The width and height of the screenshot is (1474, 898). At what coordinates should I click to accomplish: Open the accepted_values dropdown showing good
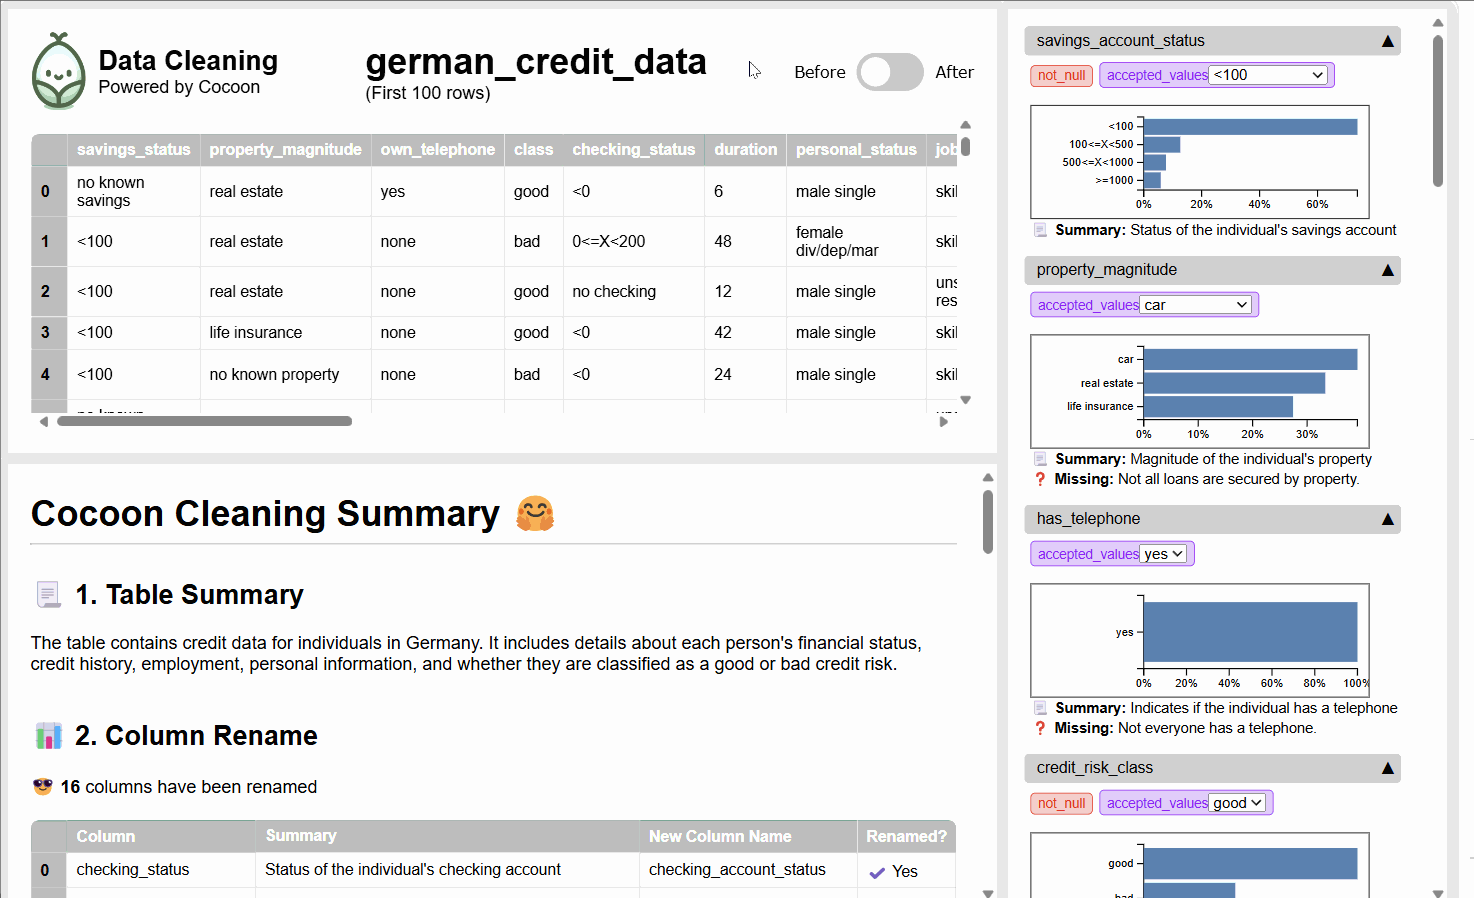tap(1238, 803)
